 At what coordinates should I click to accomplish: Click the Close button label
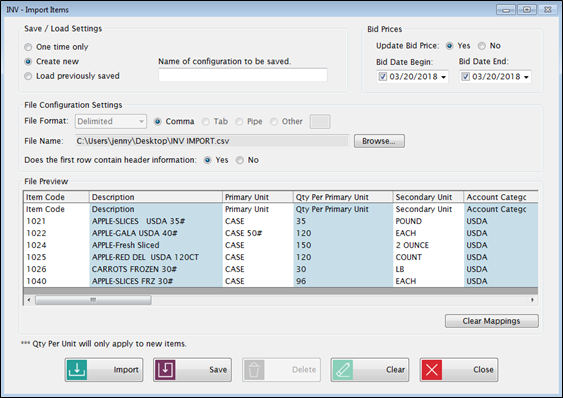click(x=483, y=370)
